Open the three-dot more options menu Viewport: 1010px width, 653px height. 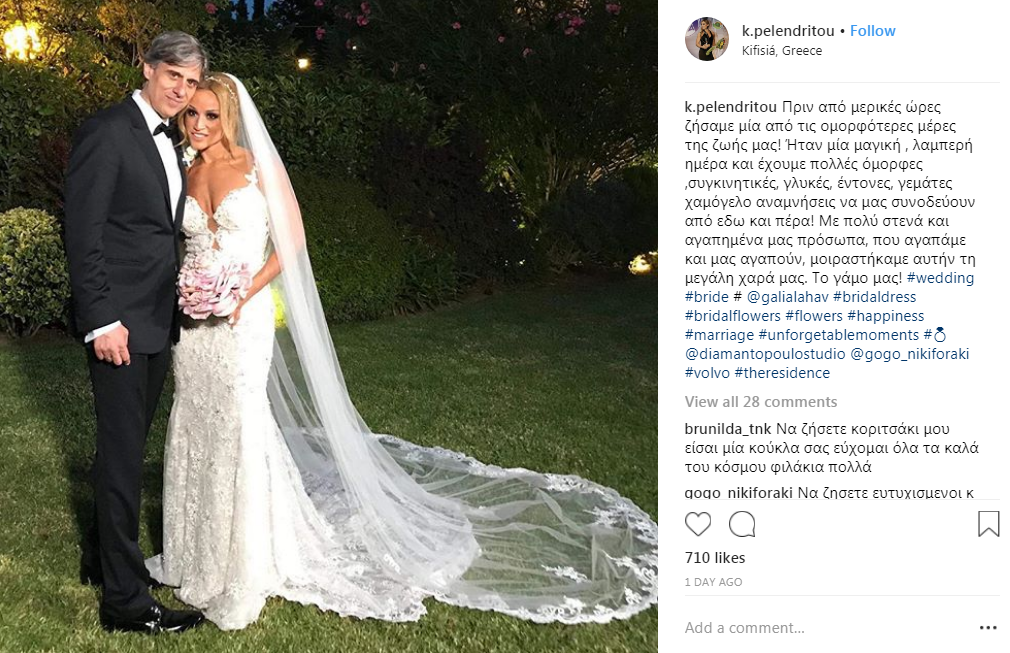pos(988,628)
